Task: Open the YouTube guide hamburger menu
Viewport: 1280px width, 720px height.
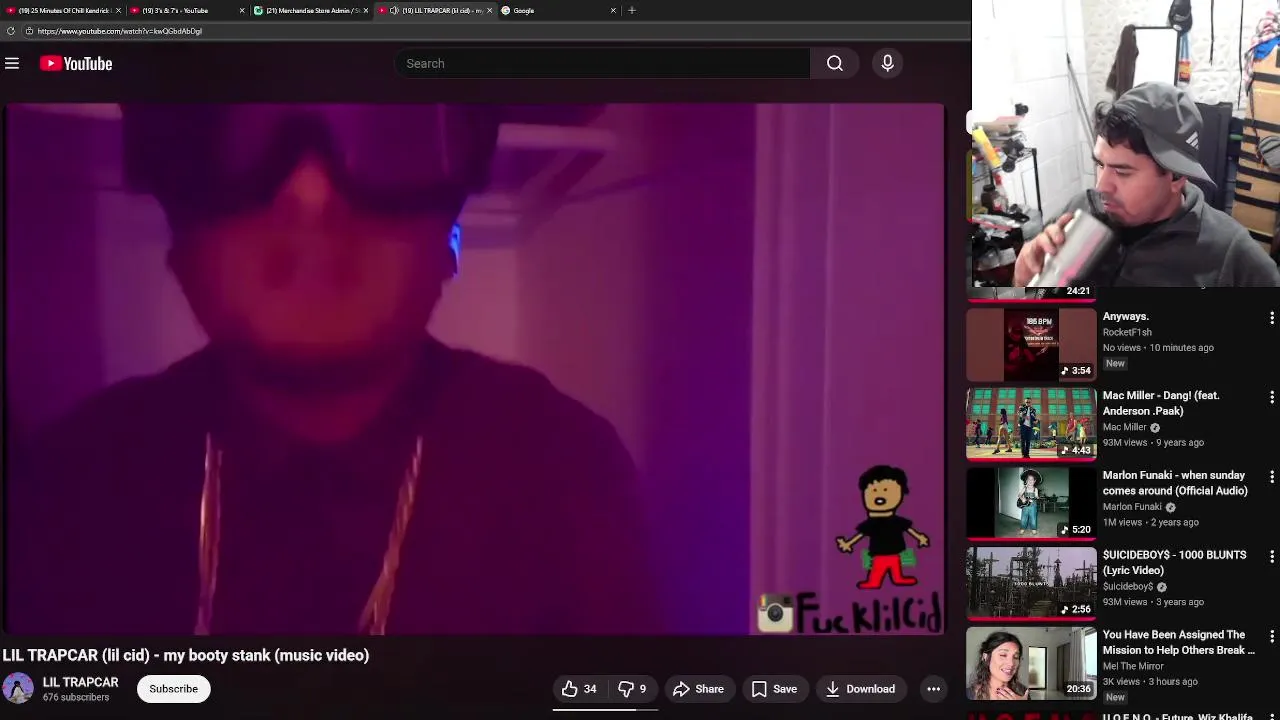Action: click(12, 63)
